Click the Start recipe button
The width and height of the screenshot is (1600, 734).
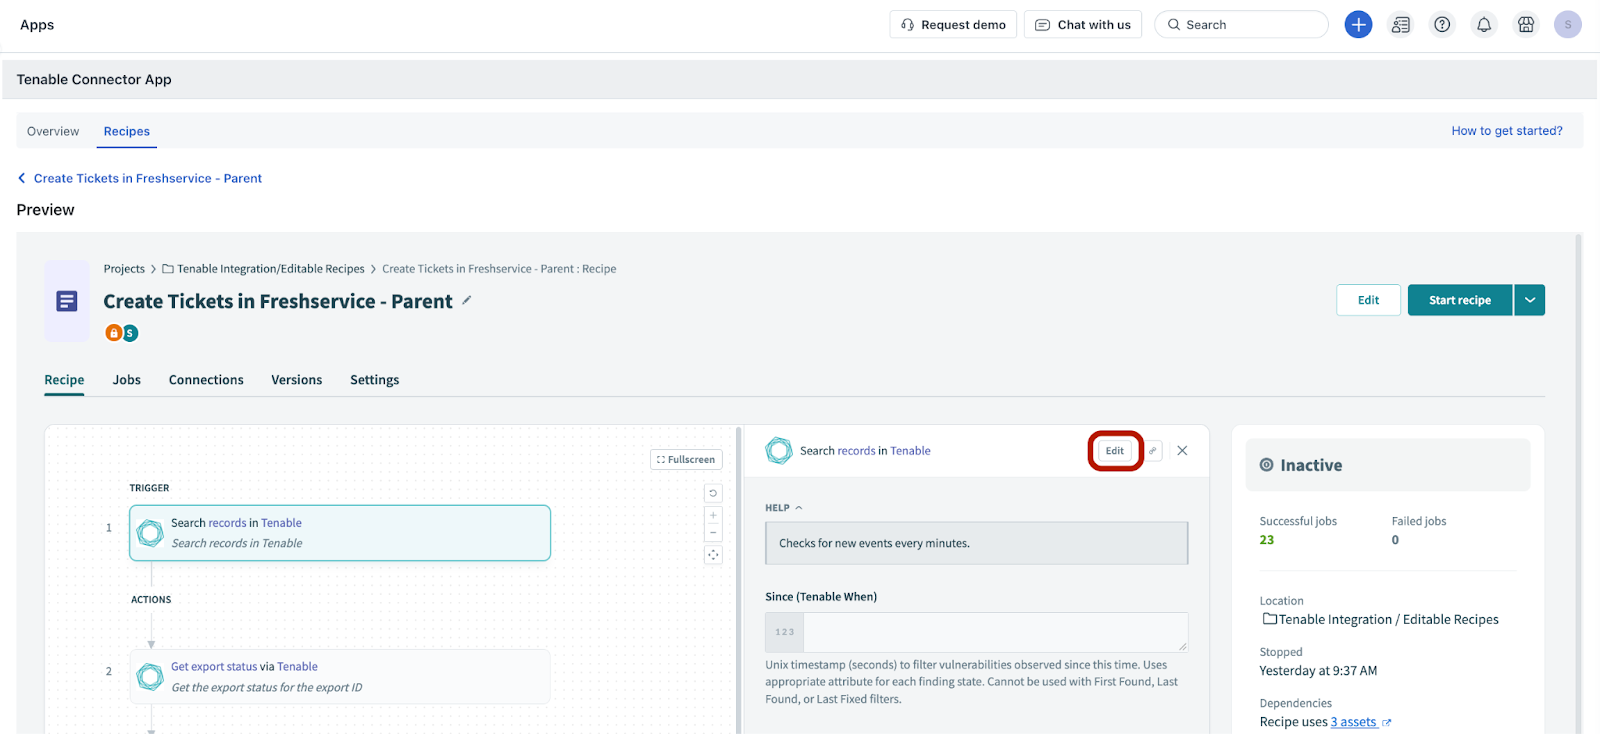pyautogui.click(x=1460, y=300)
